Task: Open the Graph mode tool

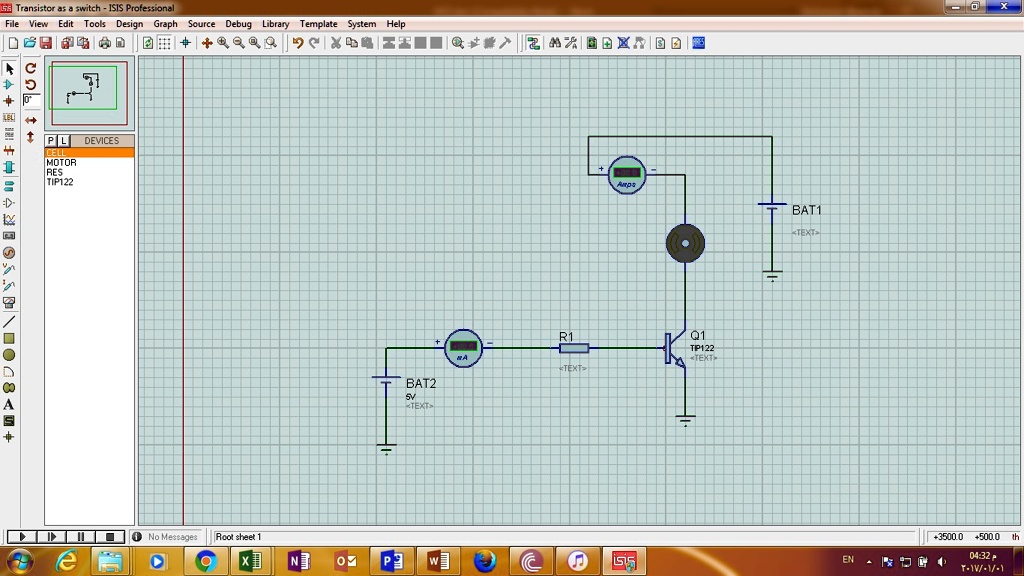Action: click(9, 218)
